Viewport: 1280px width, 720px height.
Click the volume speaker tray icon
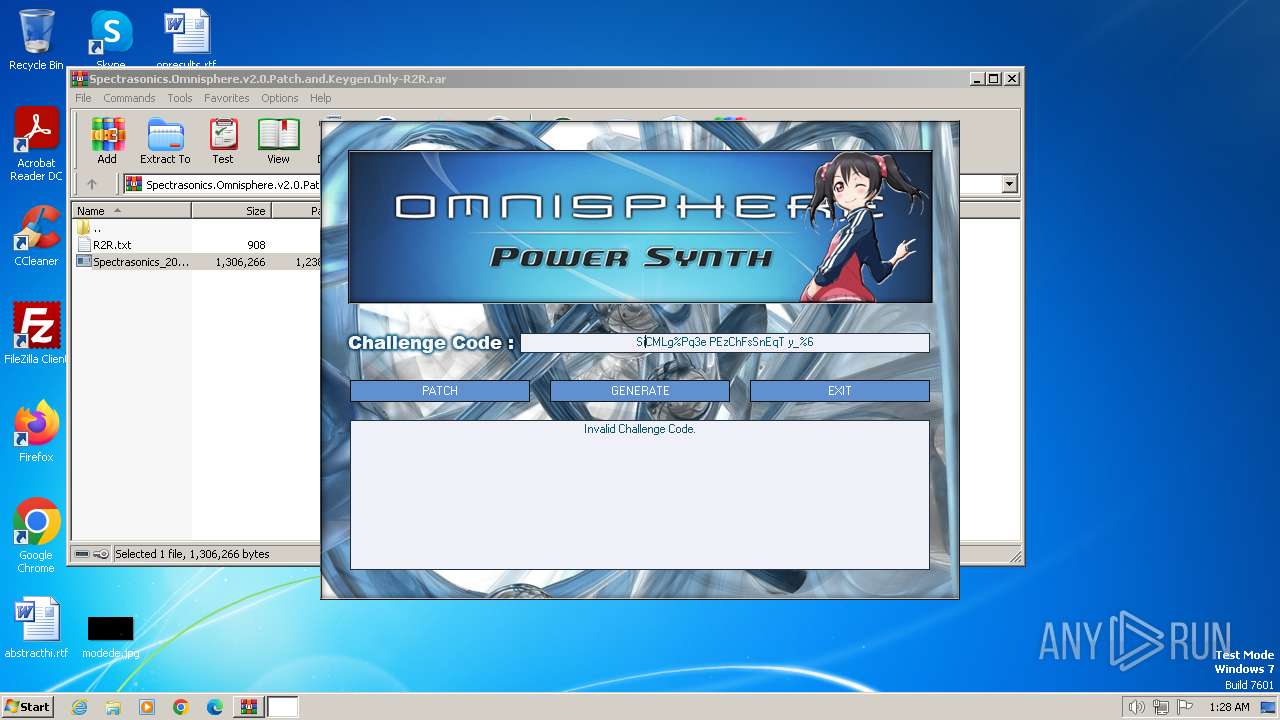(1136, 707)
